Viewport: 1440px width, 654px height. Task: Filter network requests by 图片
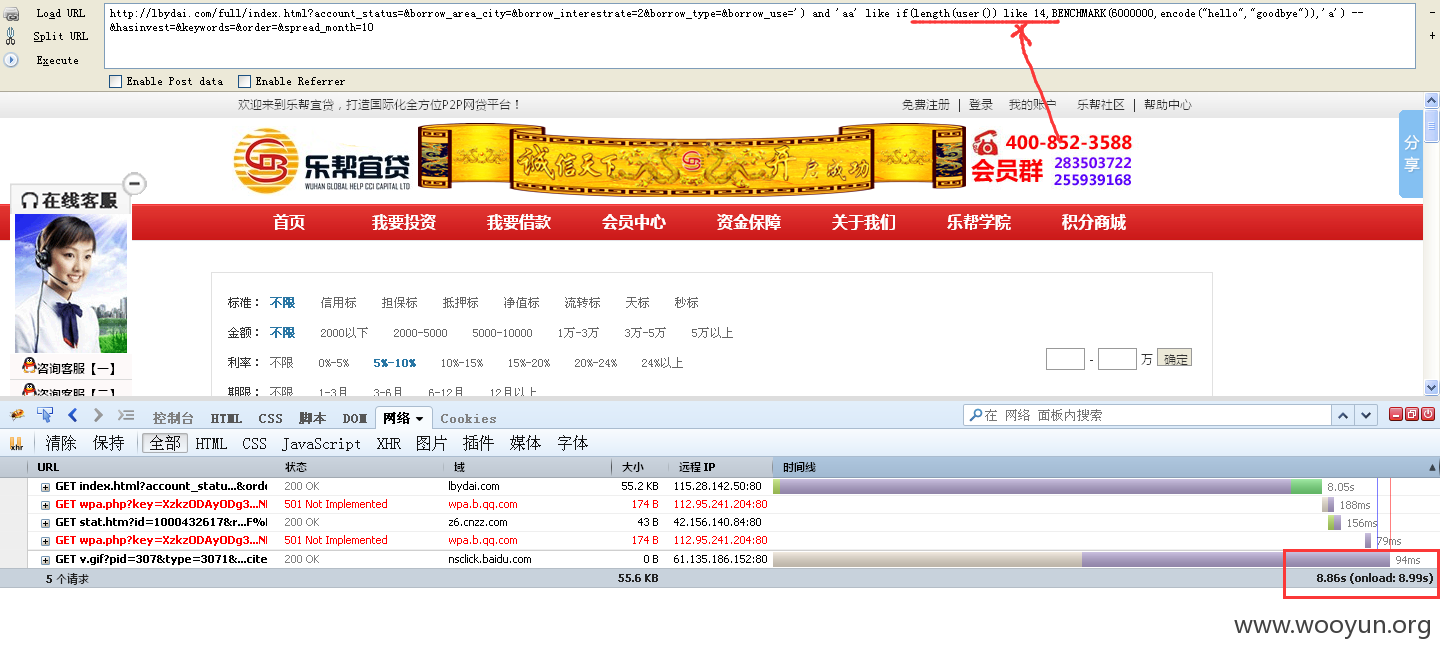(x=432, y=443)
